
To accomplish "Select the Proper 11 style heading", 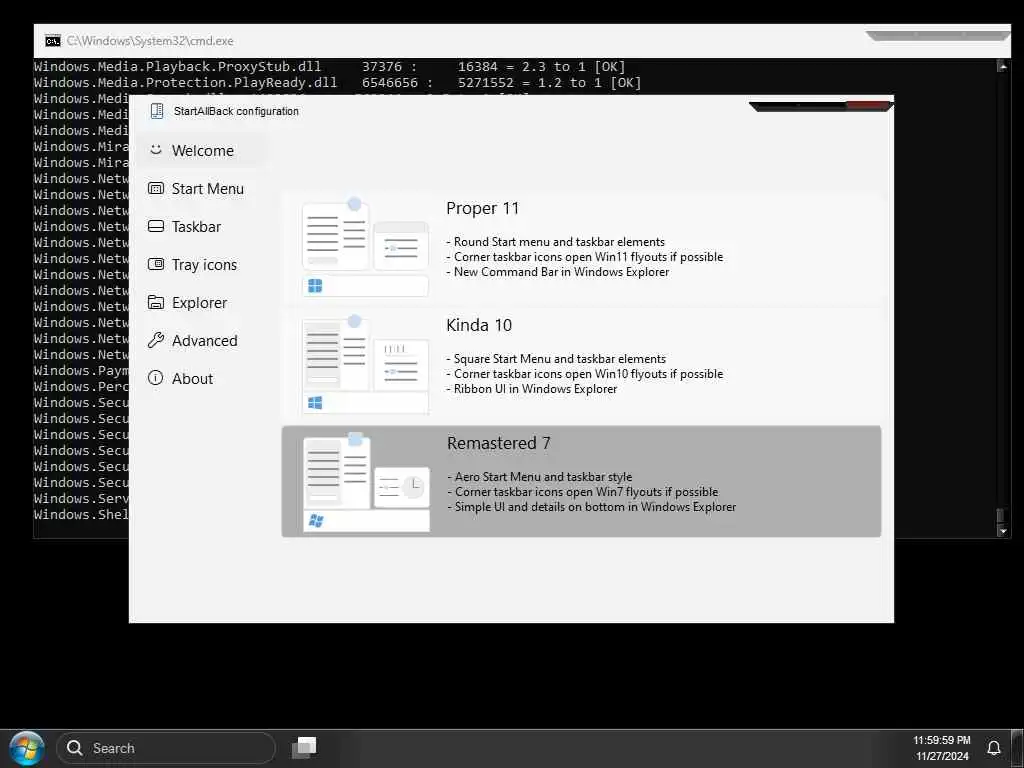I will pos(482,208).
